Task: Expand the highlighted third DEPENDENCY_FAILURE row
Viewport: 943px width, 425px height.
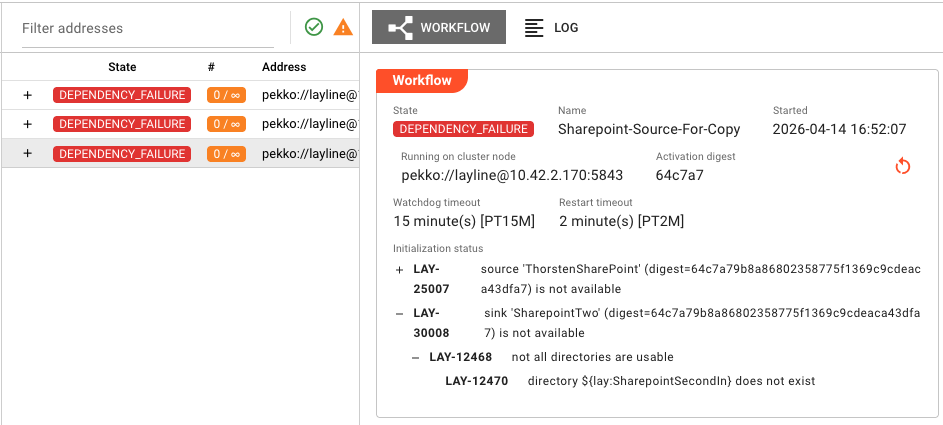Action: click(27, 153)
